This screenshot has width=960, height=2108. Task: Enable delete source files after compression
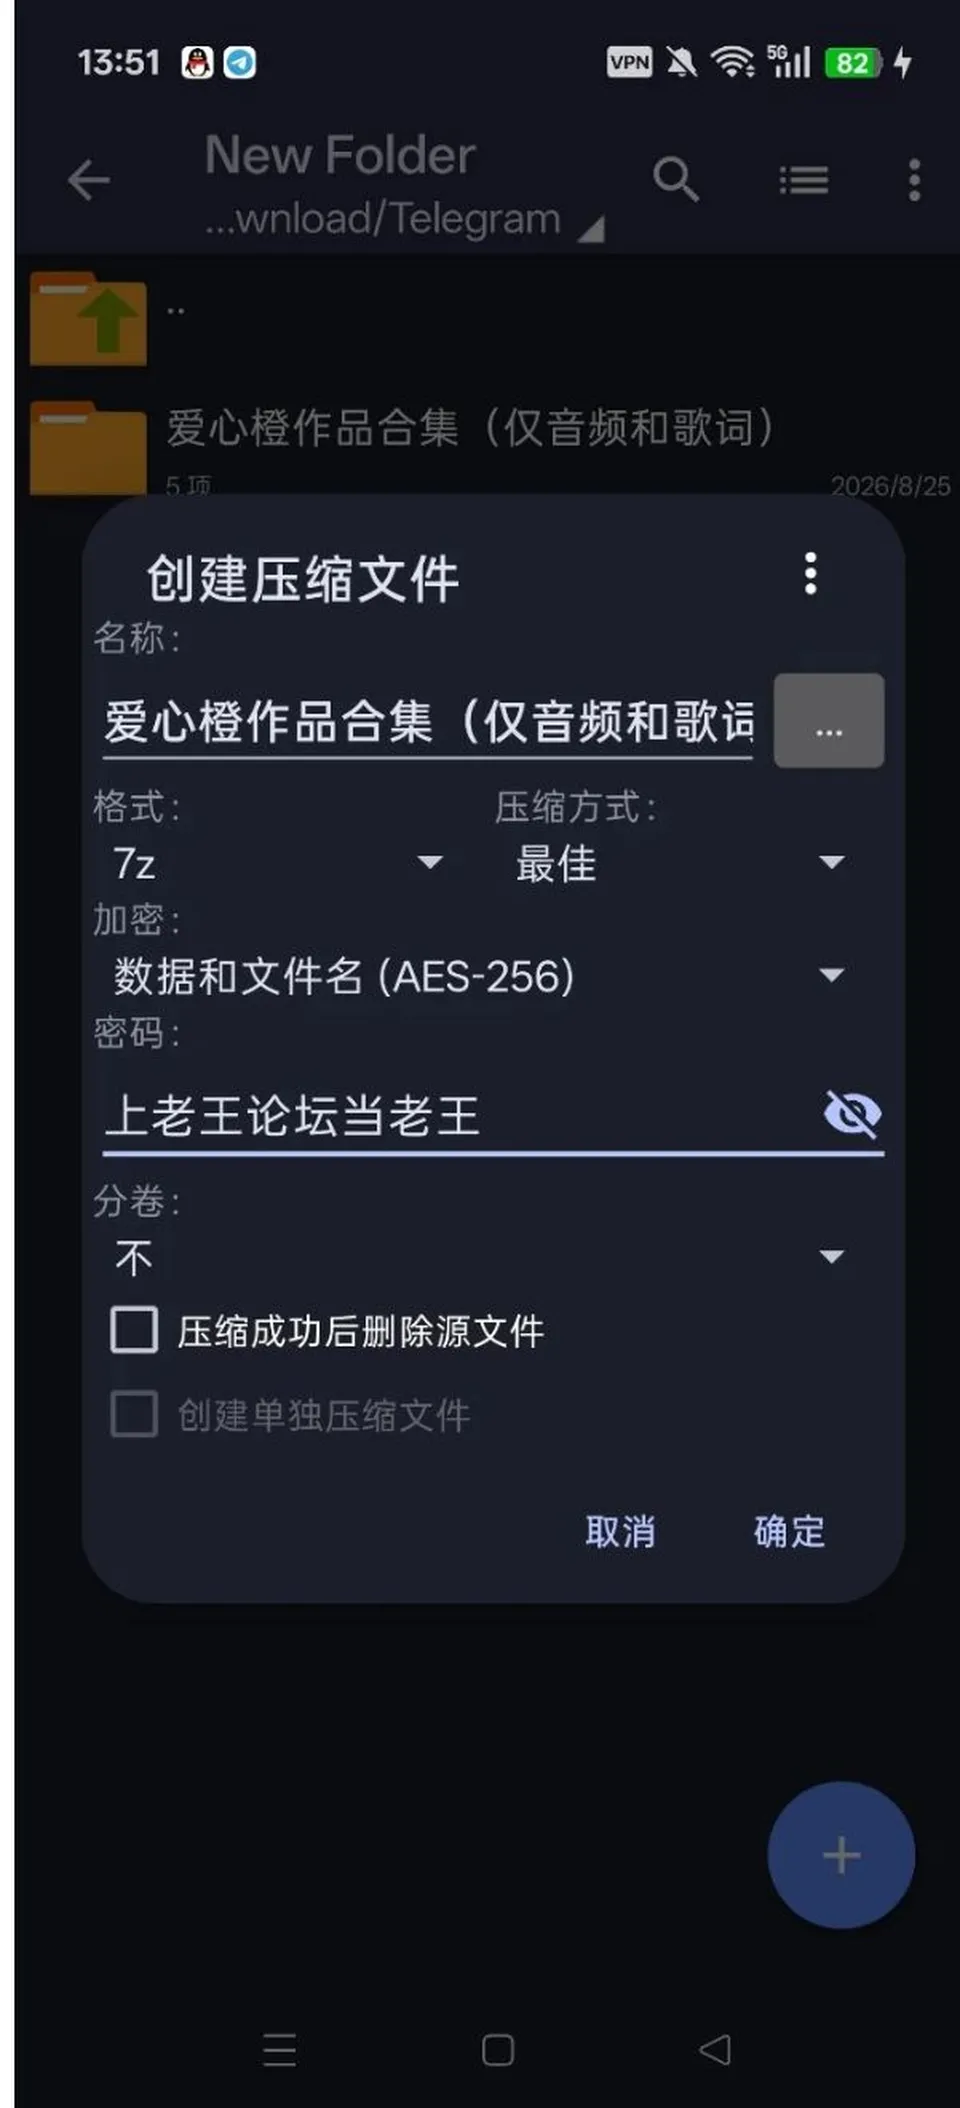click(x=134, y=1331)
